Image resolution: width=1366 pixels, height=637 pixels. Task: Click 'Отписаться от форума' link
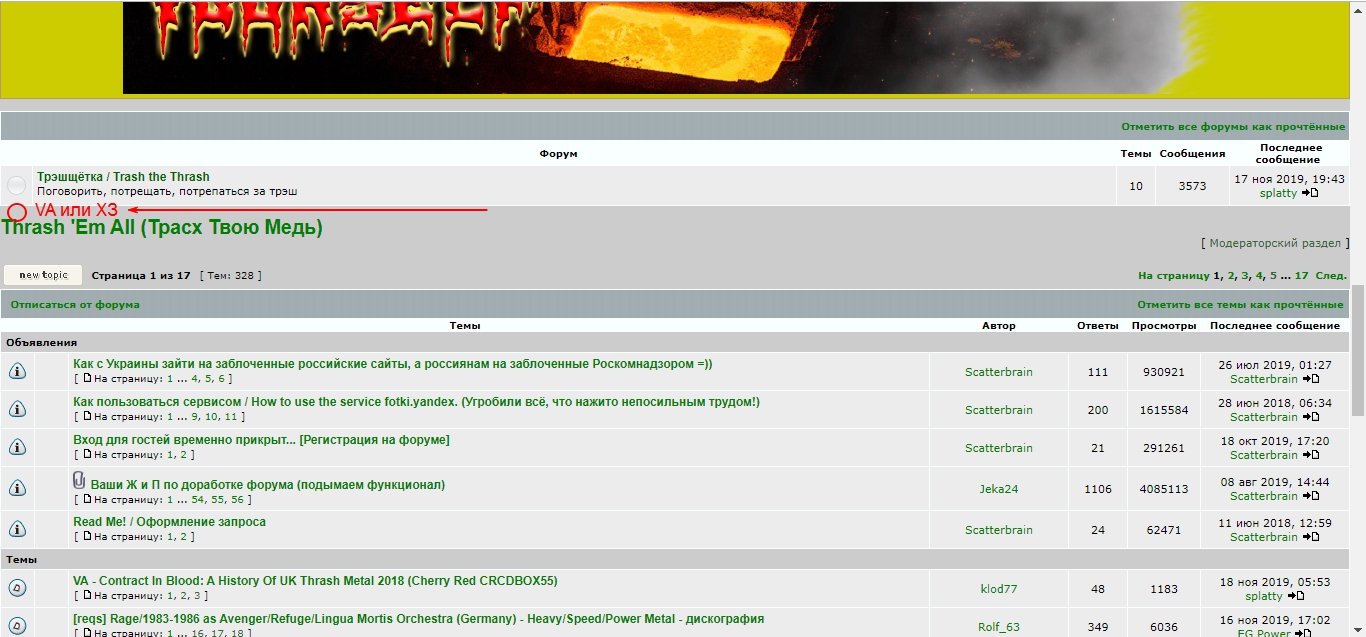coord(75,304)
